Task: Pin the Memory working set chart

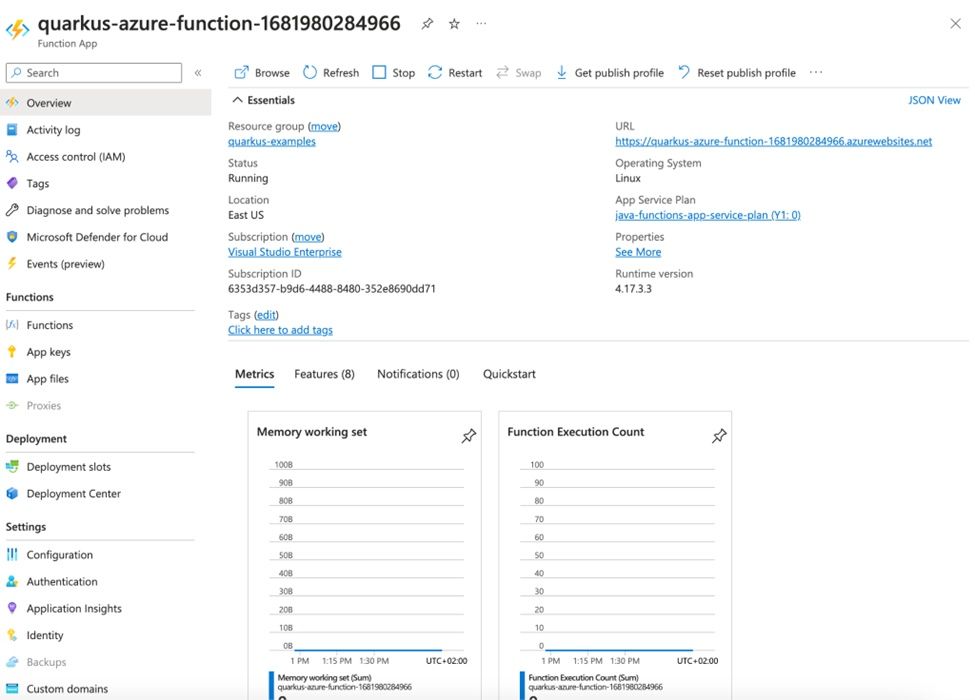Action: (469, 436)
